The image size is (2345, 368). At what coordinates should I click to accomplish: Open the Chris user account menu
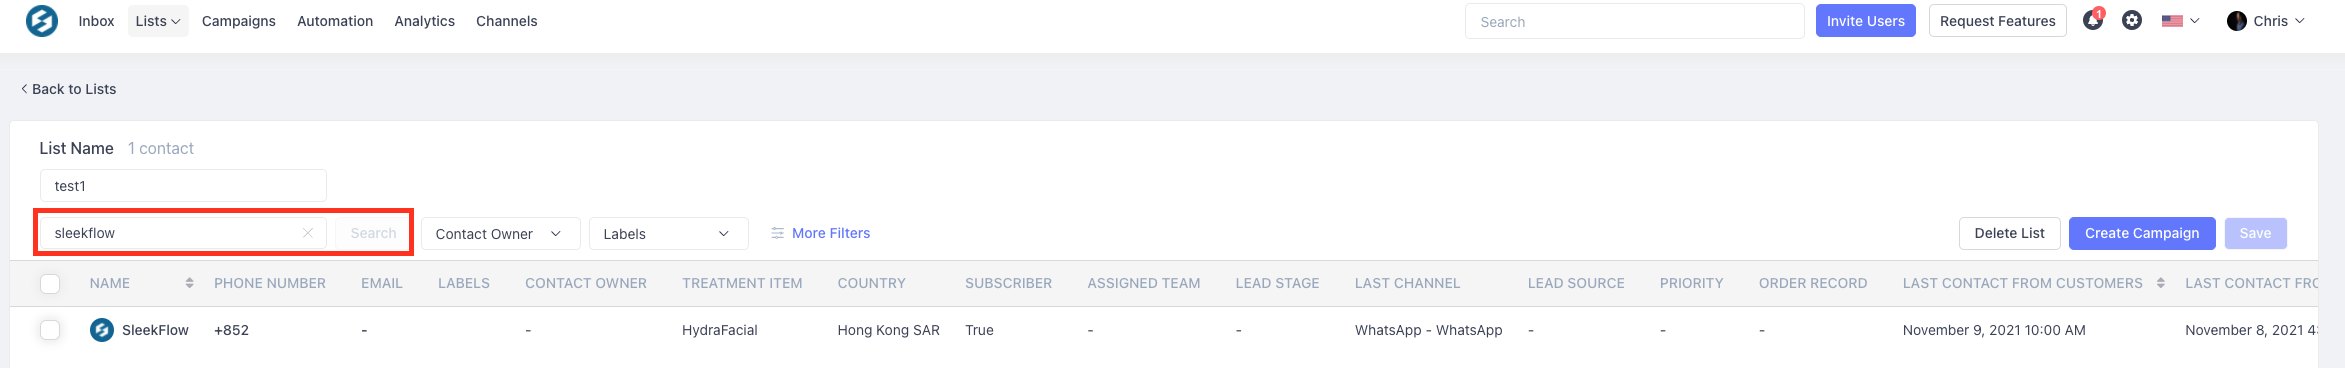(x=2265, y=21)
